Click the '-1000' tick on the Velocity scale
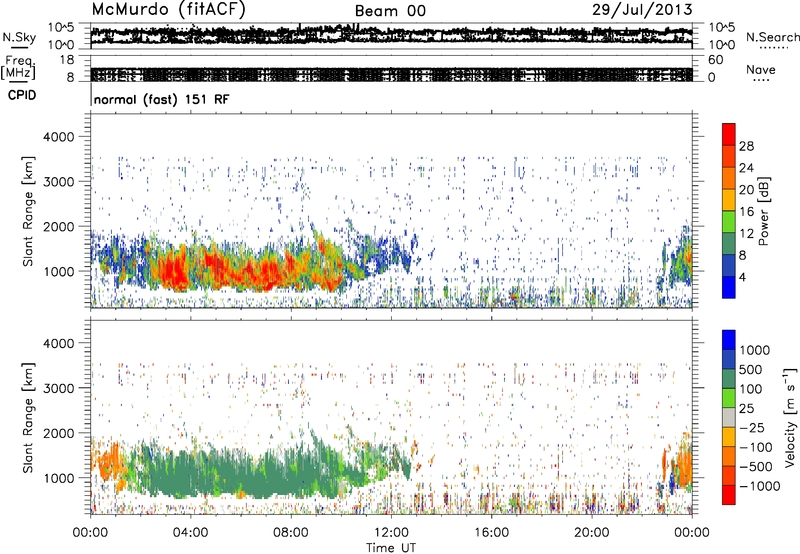The height and width of the screenshot is (554, 800). point(760,486)
